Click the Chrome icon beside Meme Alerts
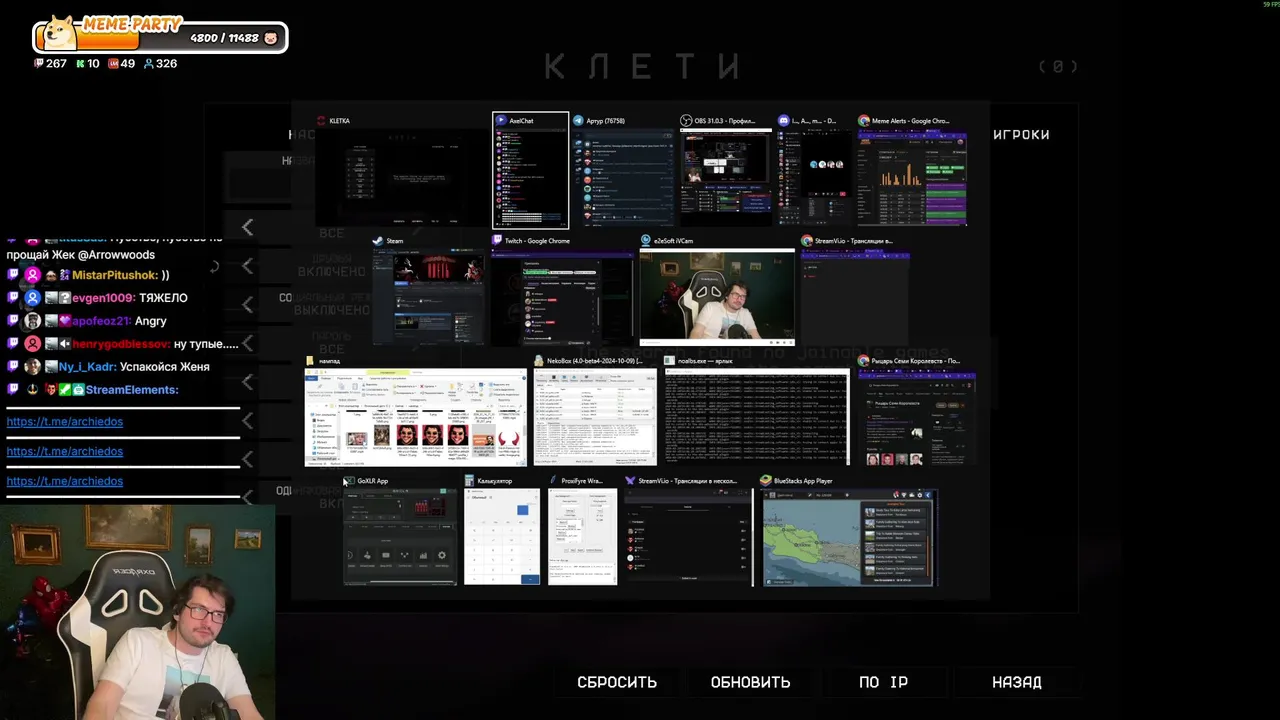This screenshot has height=720, width=1280. pyautogui.click(x=864, y=121)
